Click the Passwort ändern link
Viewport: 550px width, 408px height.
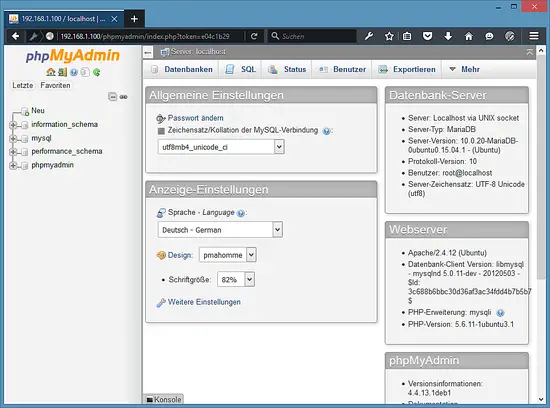coord(195,118)
